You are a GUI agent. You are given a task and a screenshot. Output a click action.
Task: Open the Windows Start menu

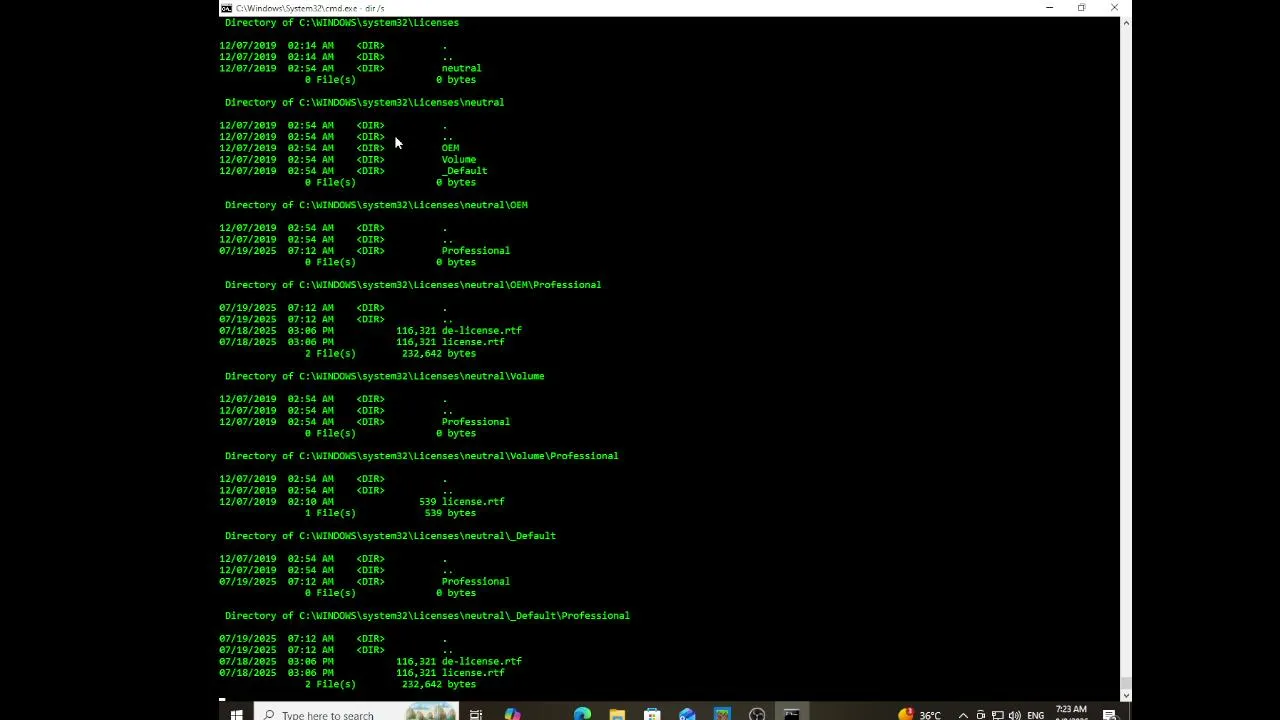click(236, 714)
